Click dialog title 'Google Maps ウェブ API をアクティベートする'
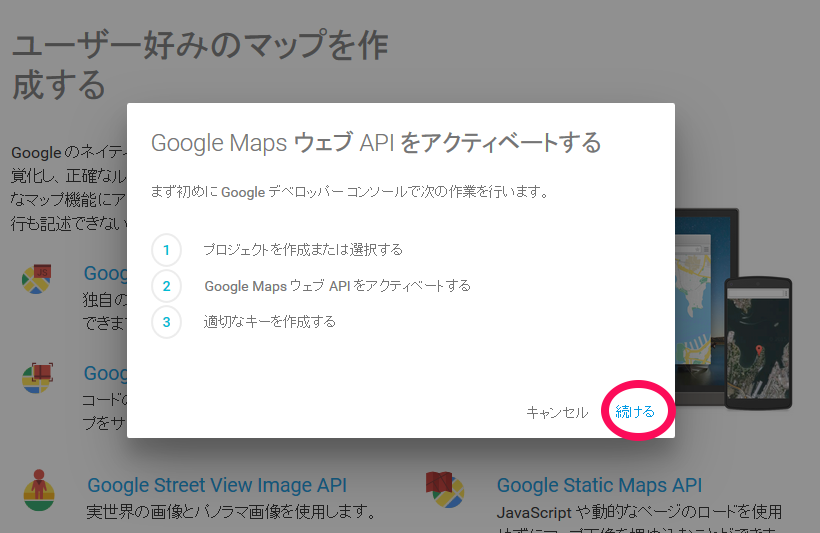The height and width of the screenshot is (533, 820). (x=376, y=143)
